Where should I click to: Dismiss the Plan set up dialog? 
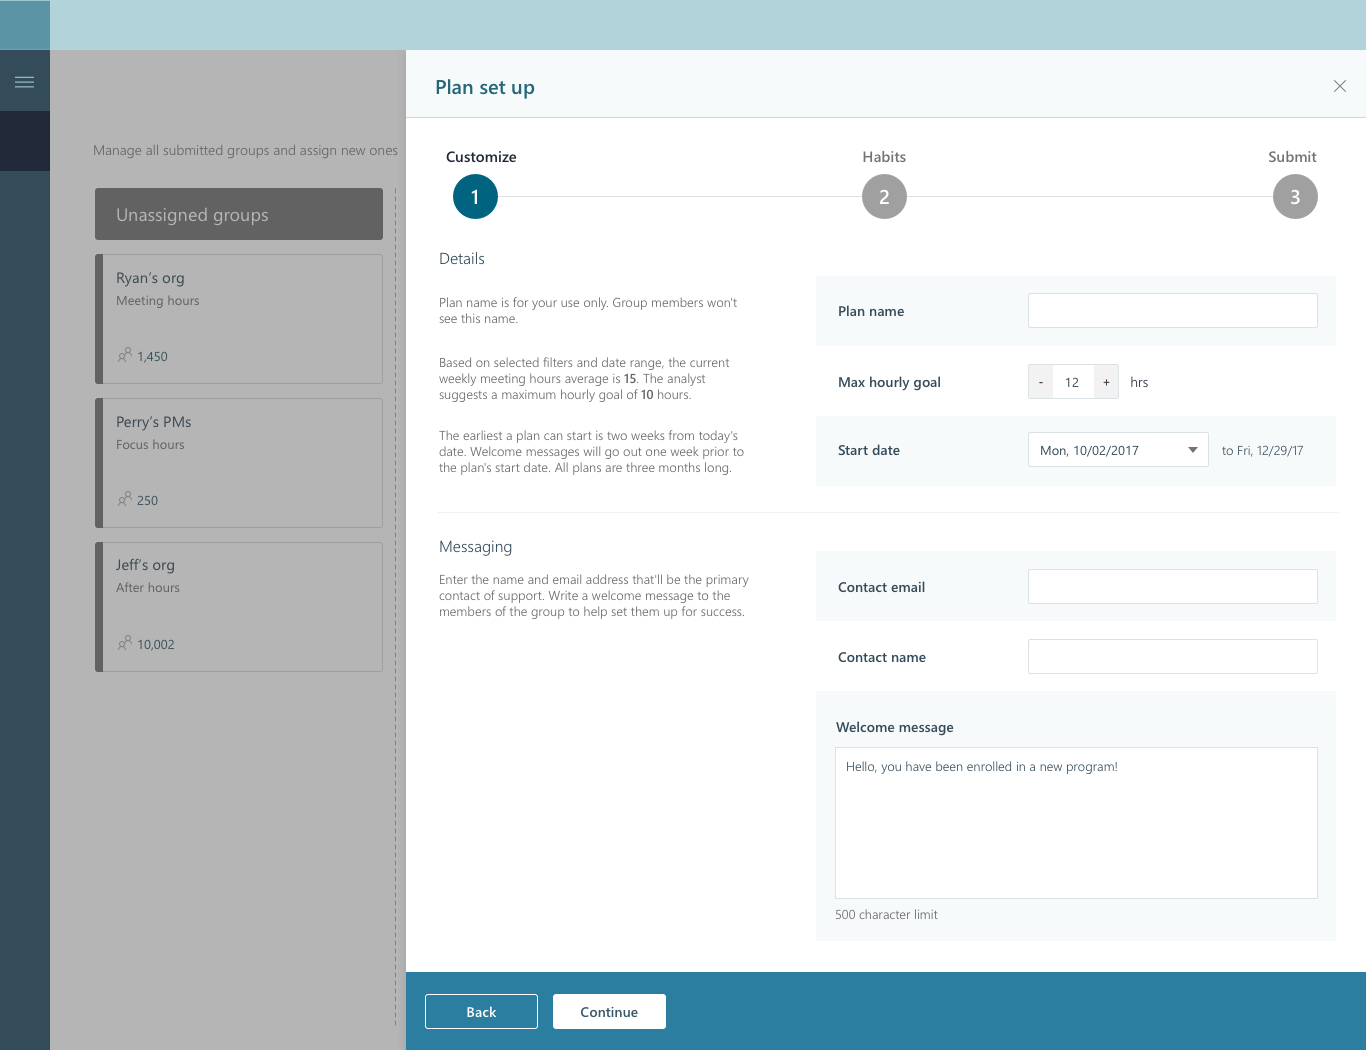click(x=1340, y=86)
